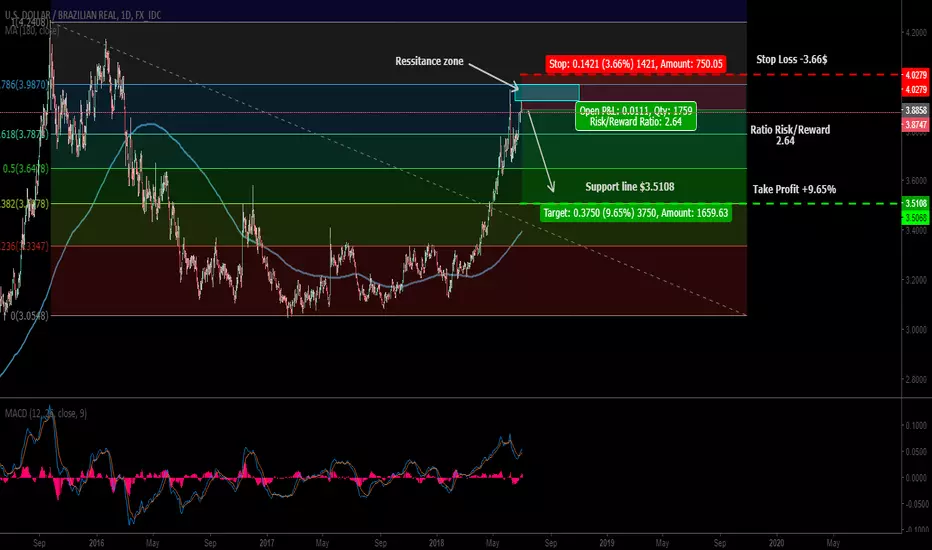The height and width of the screenshot is (550, 932).
Task: Select the green 3.5108 price tag
Action: pyautogui.click(x=915, y=203)
